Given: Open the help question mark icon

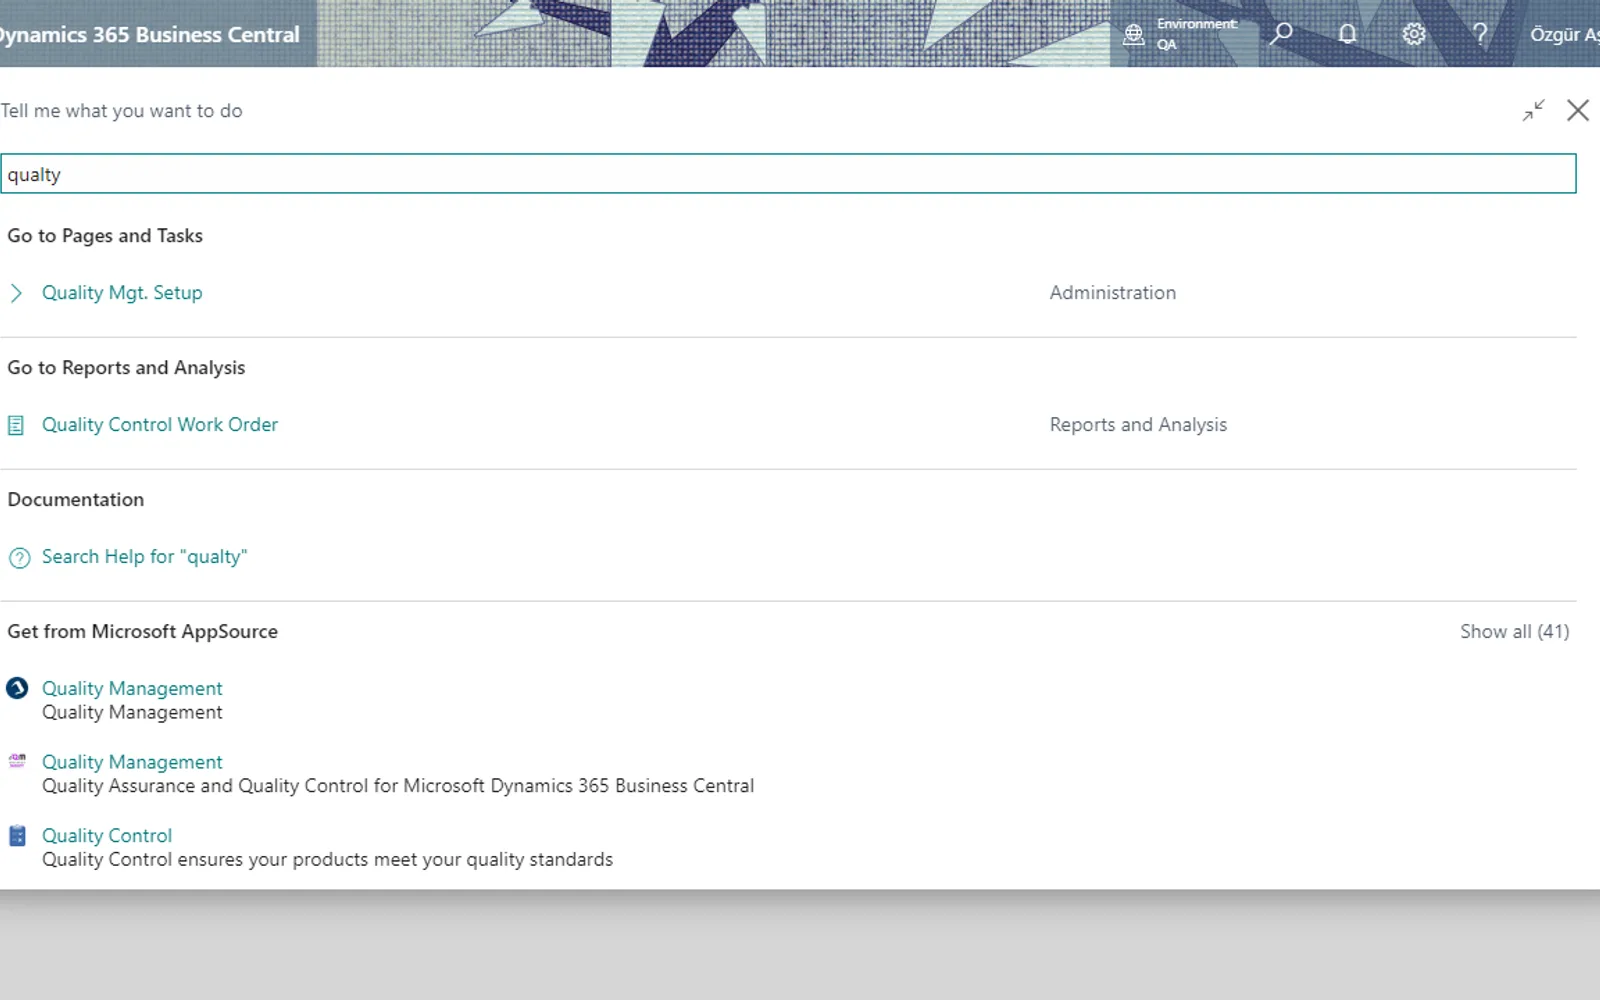Looking at the screenshot, I should pos(1480,34).
